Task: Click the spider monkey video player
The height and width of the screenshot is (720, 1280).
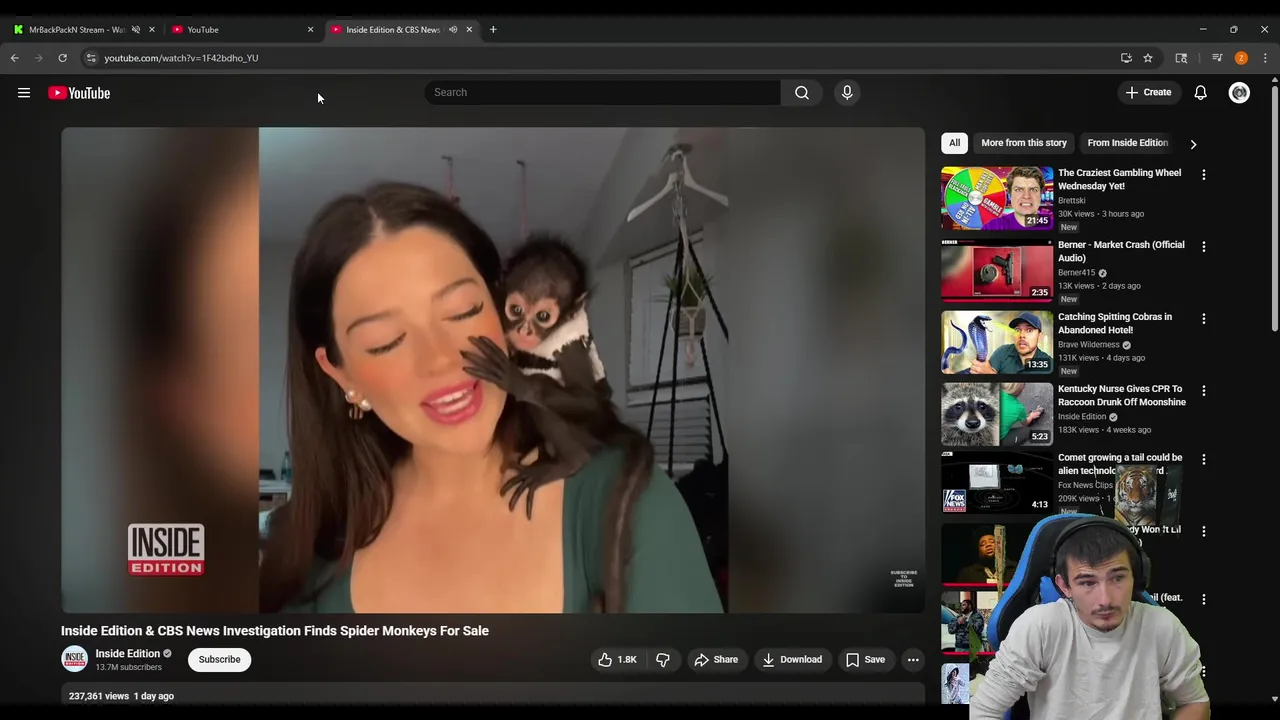Action: [x=493, y=370]
